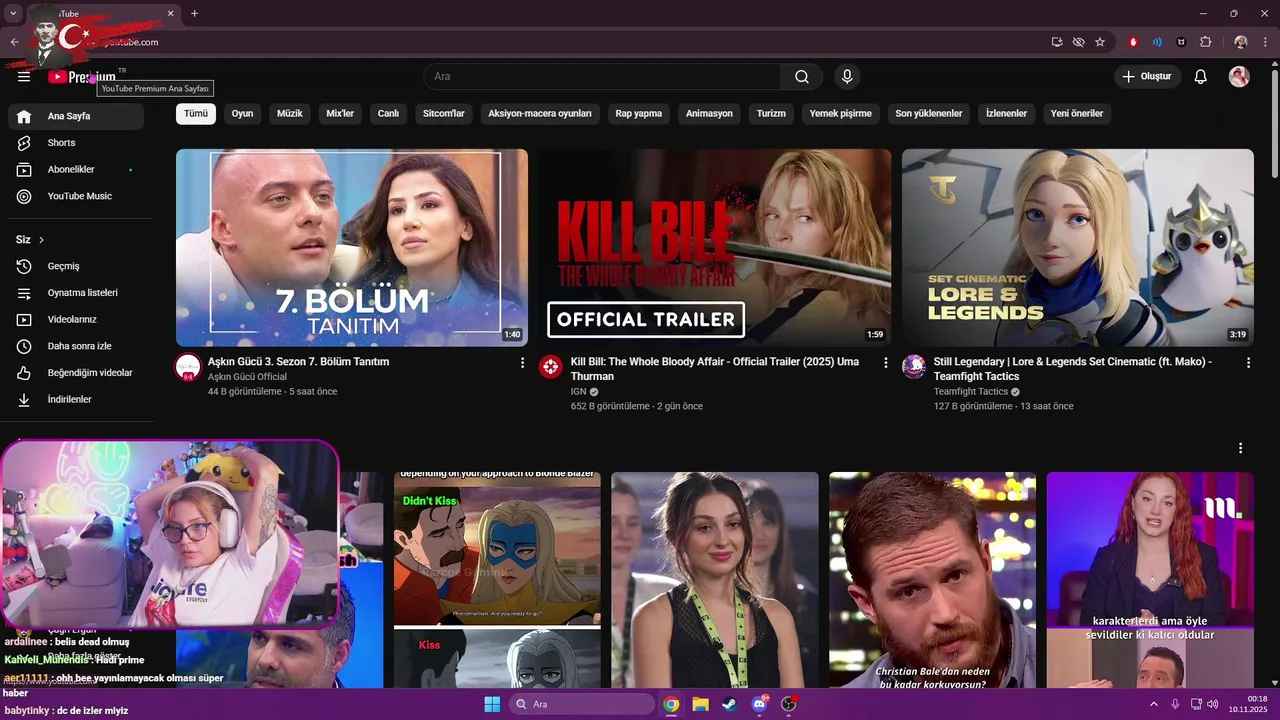Click the red hand ad-blocker extension
The width and height of the screenshot is (1280, 720).
1133,42
